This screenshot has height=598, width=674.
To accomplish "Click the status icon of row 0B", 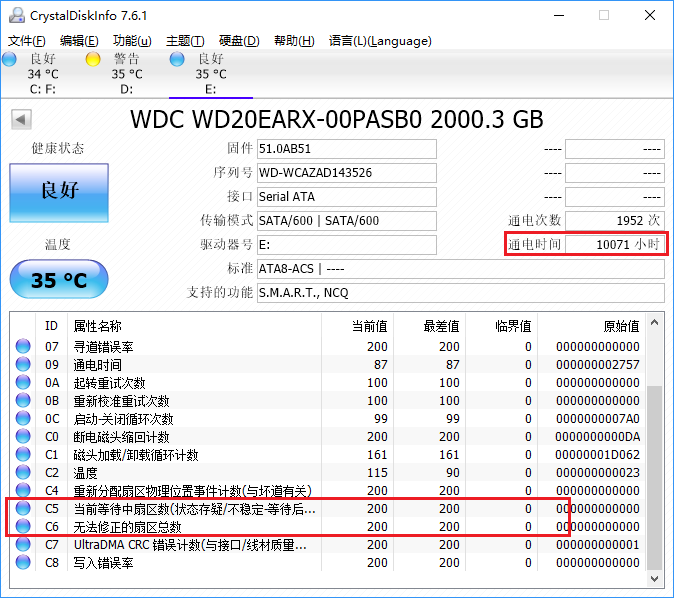I will (x=23, y=400).
